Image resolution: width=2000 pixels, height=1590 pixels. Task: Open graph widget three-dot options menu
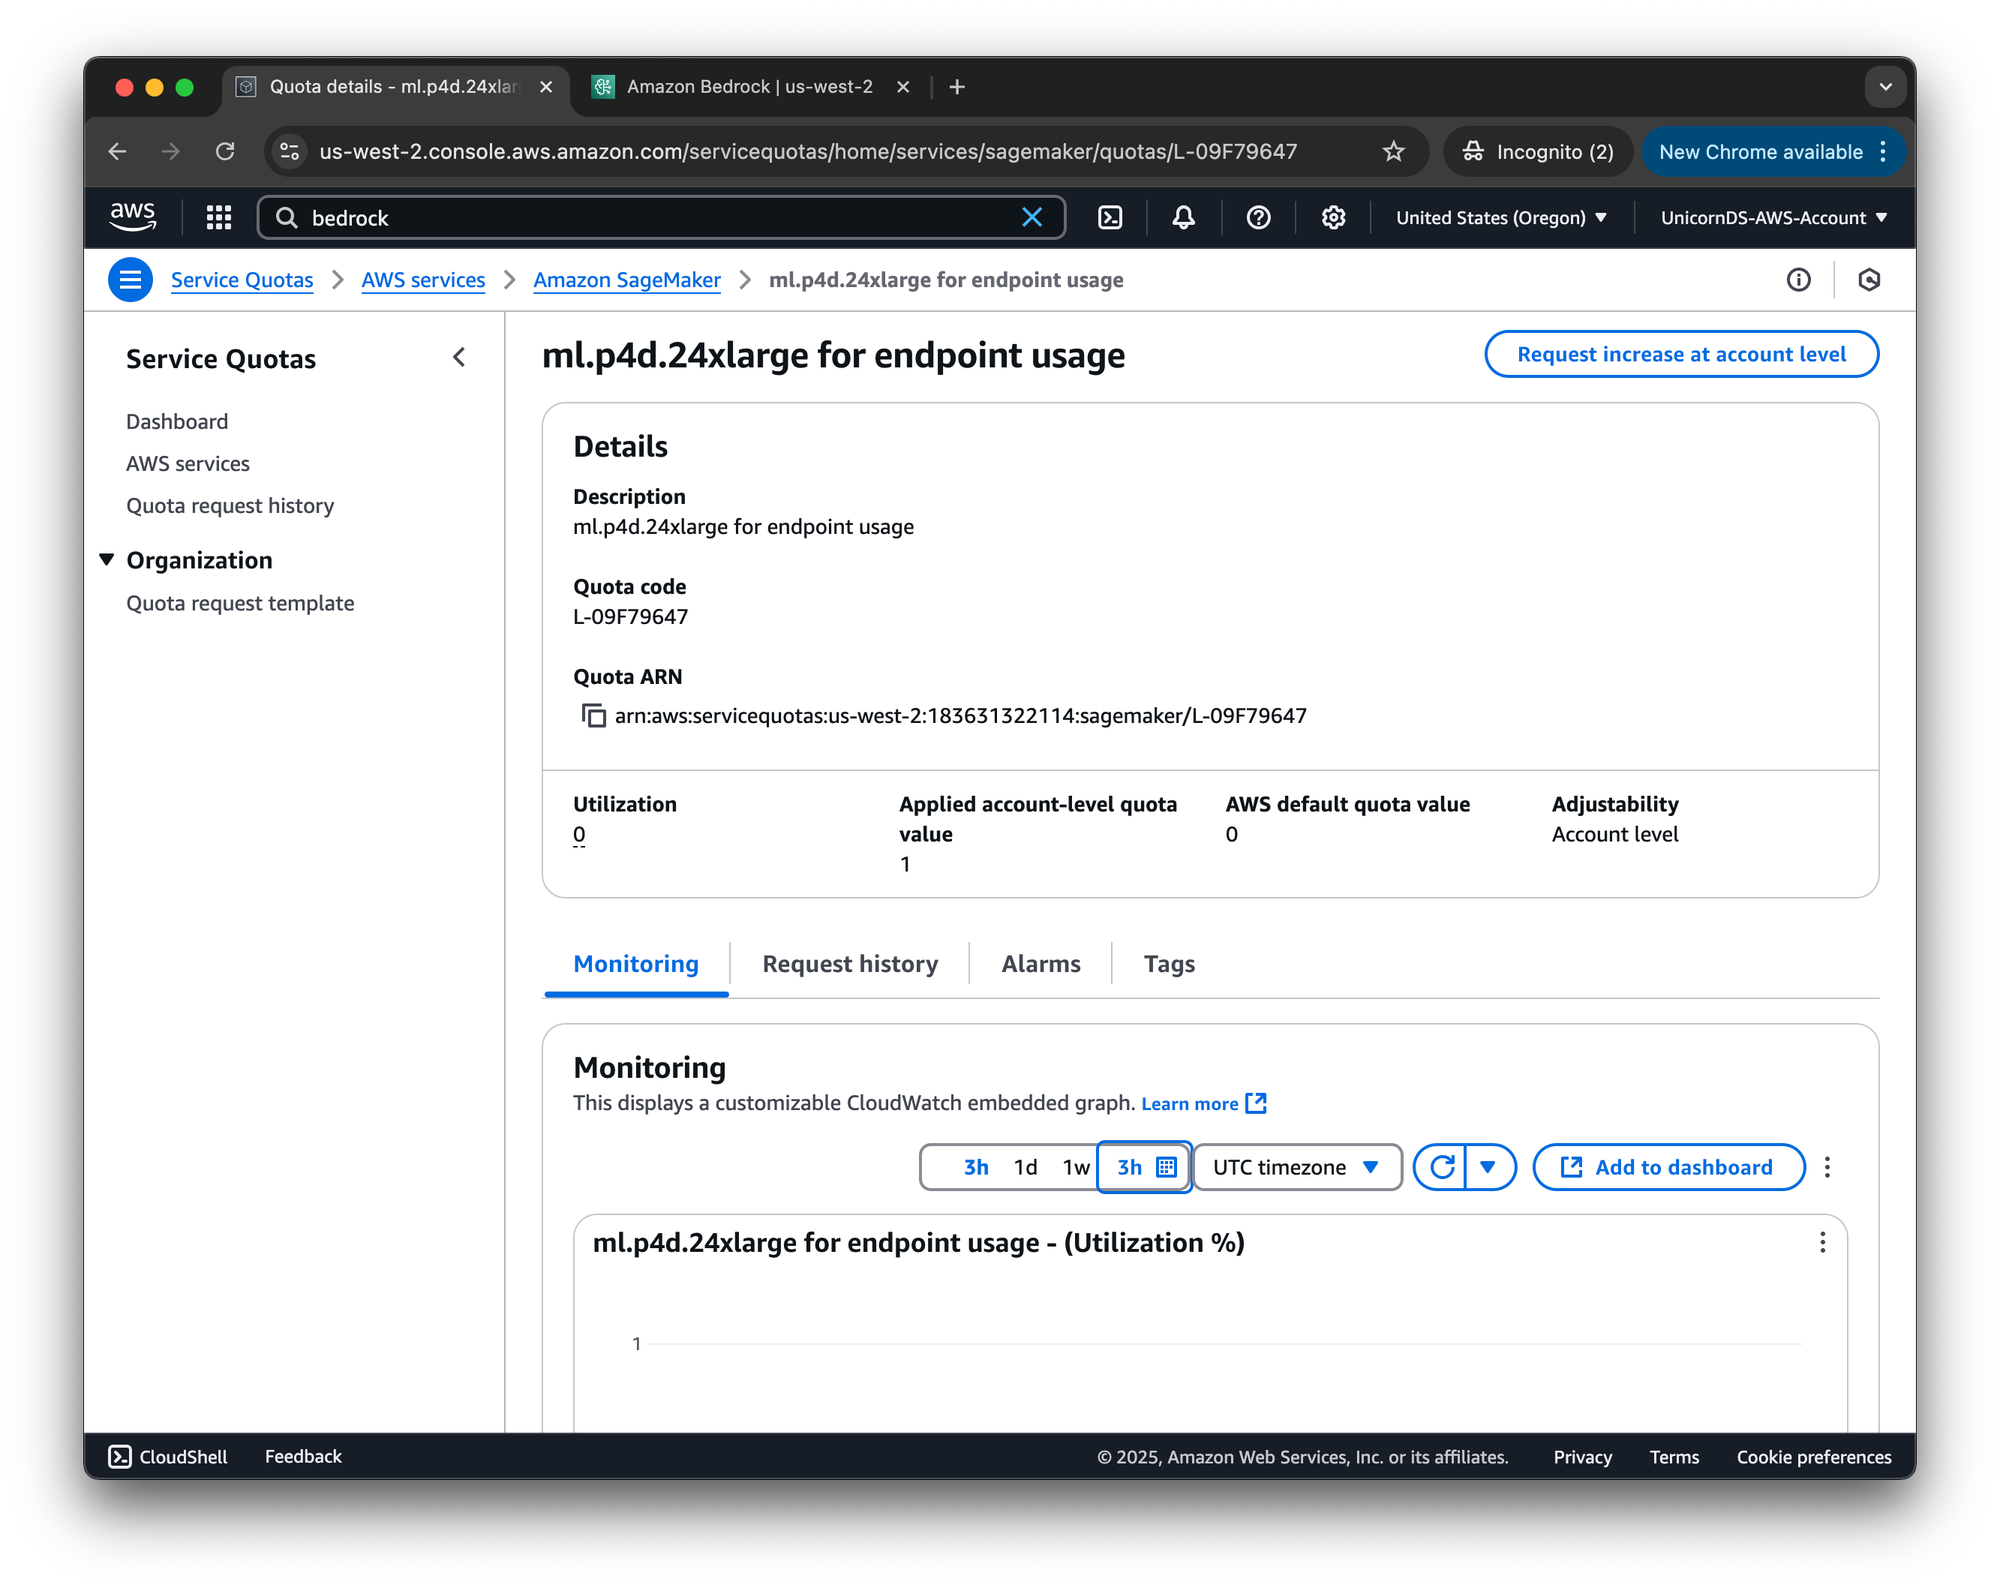[x=1822, y=1242]
